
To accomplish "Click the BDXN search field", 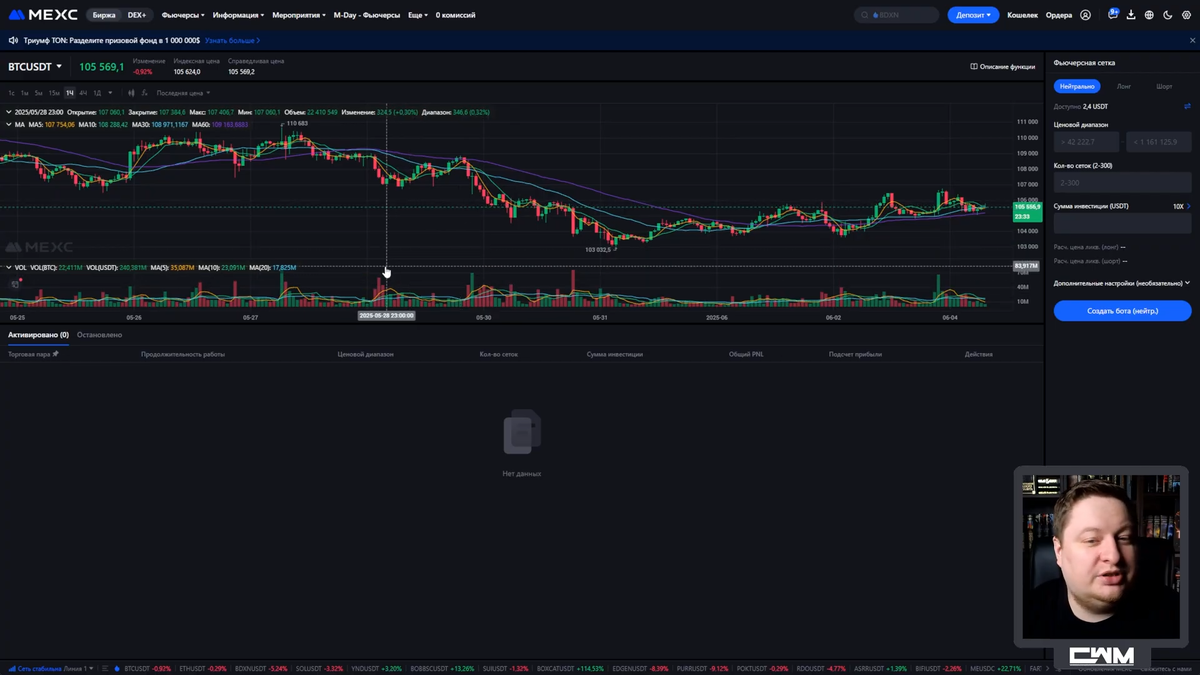I will (898, 15).
